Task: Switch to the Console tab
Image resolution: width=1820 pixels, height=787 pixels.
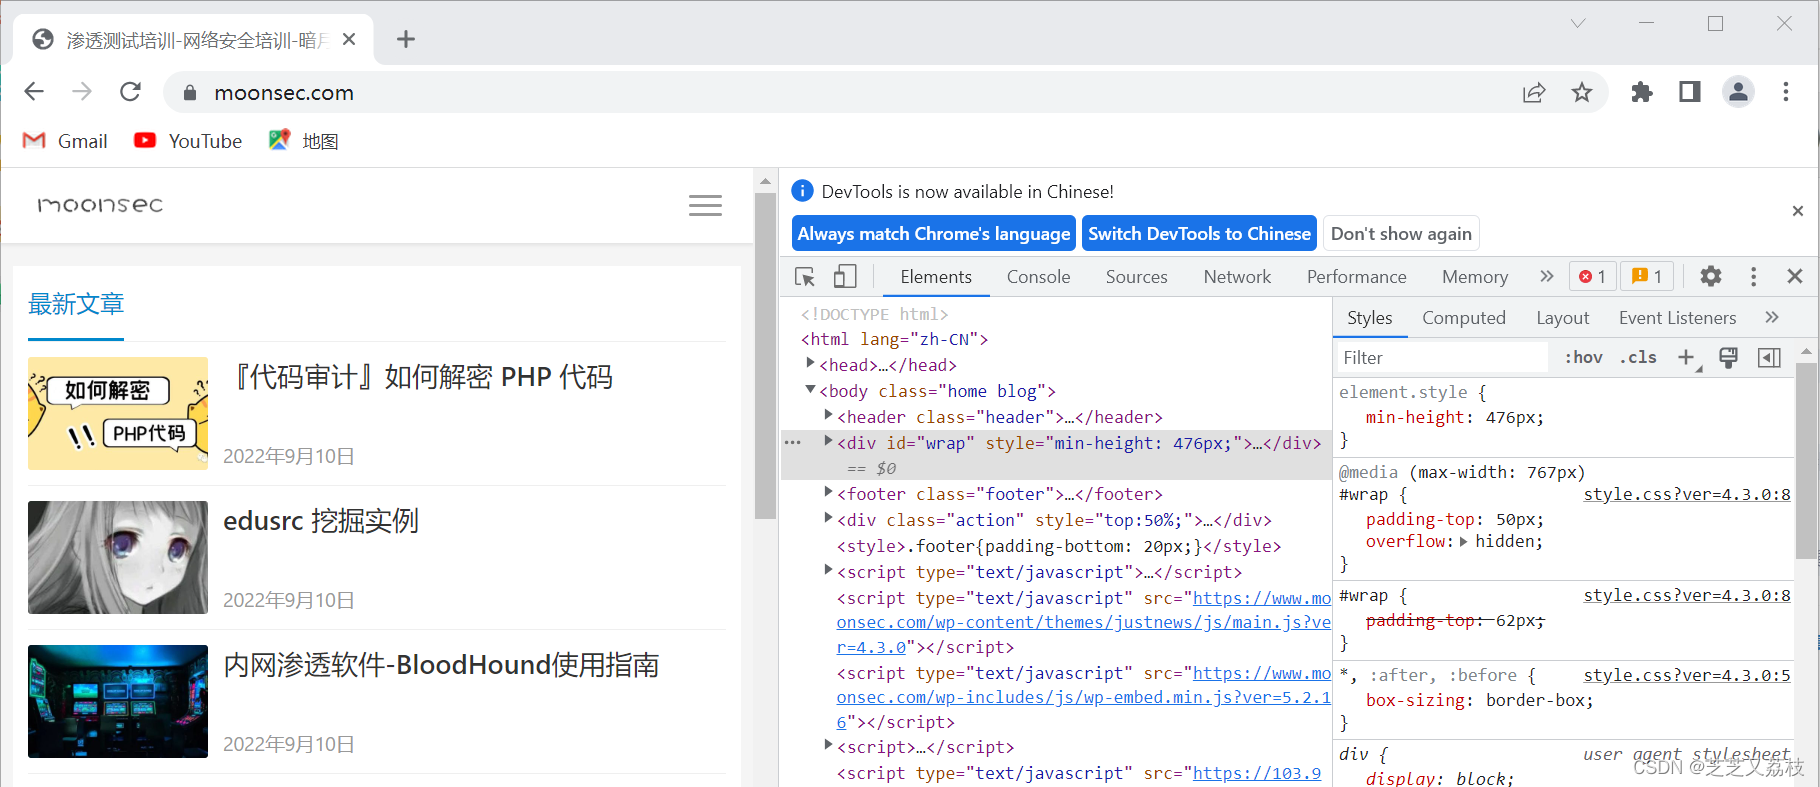Action: coord(1038,277)
